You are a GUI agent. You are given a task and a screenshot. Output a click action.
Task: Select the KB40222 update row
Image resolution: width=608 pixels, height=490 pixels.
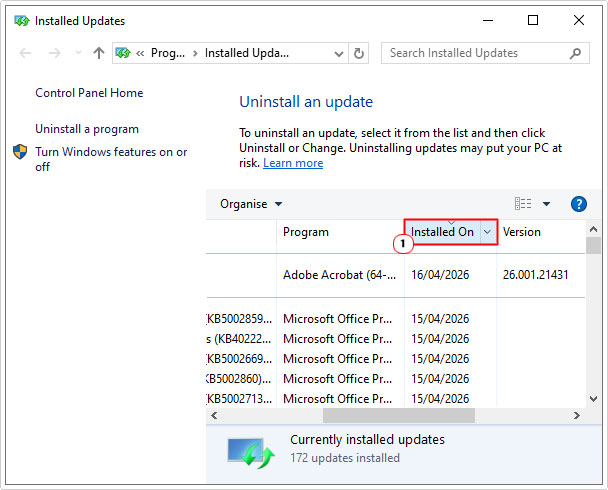tap(396, 339)
